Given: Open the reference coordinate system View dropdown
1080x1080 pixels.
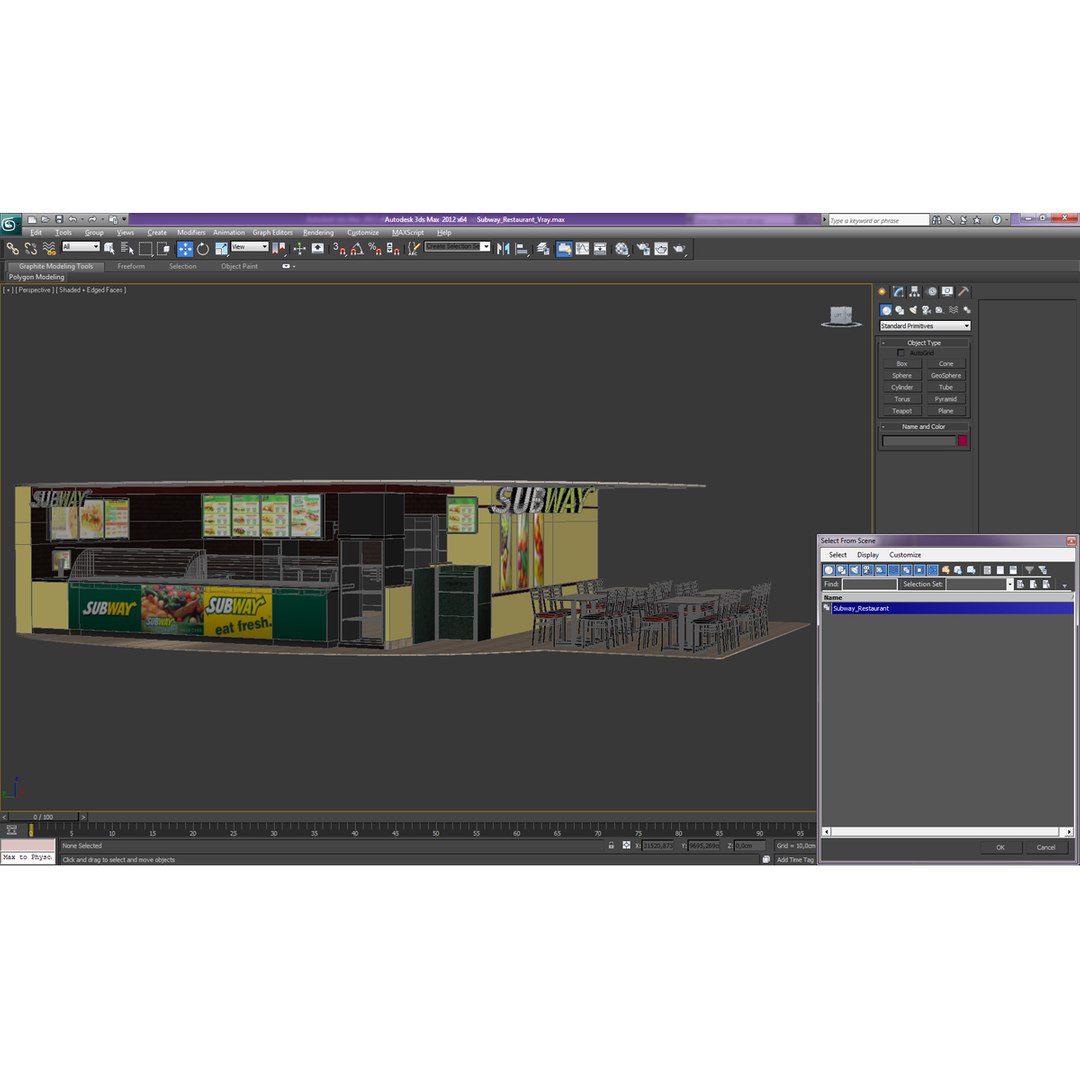Looking at the screenshot, I should (249, 247).
